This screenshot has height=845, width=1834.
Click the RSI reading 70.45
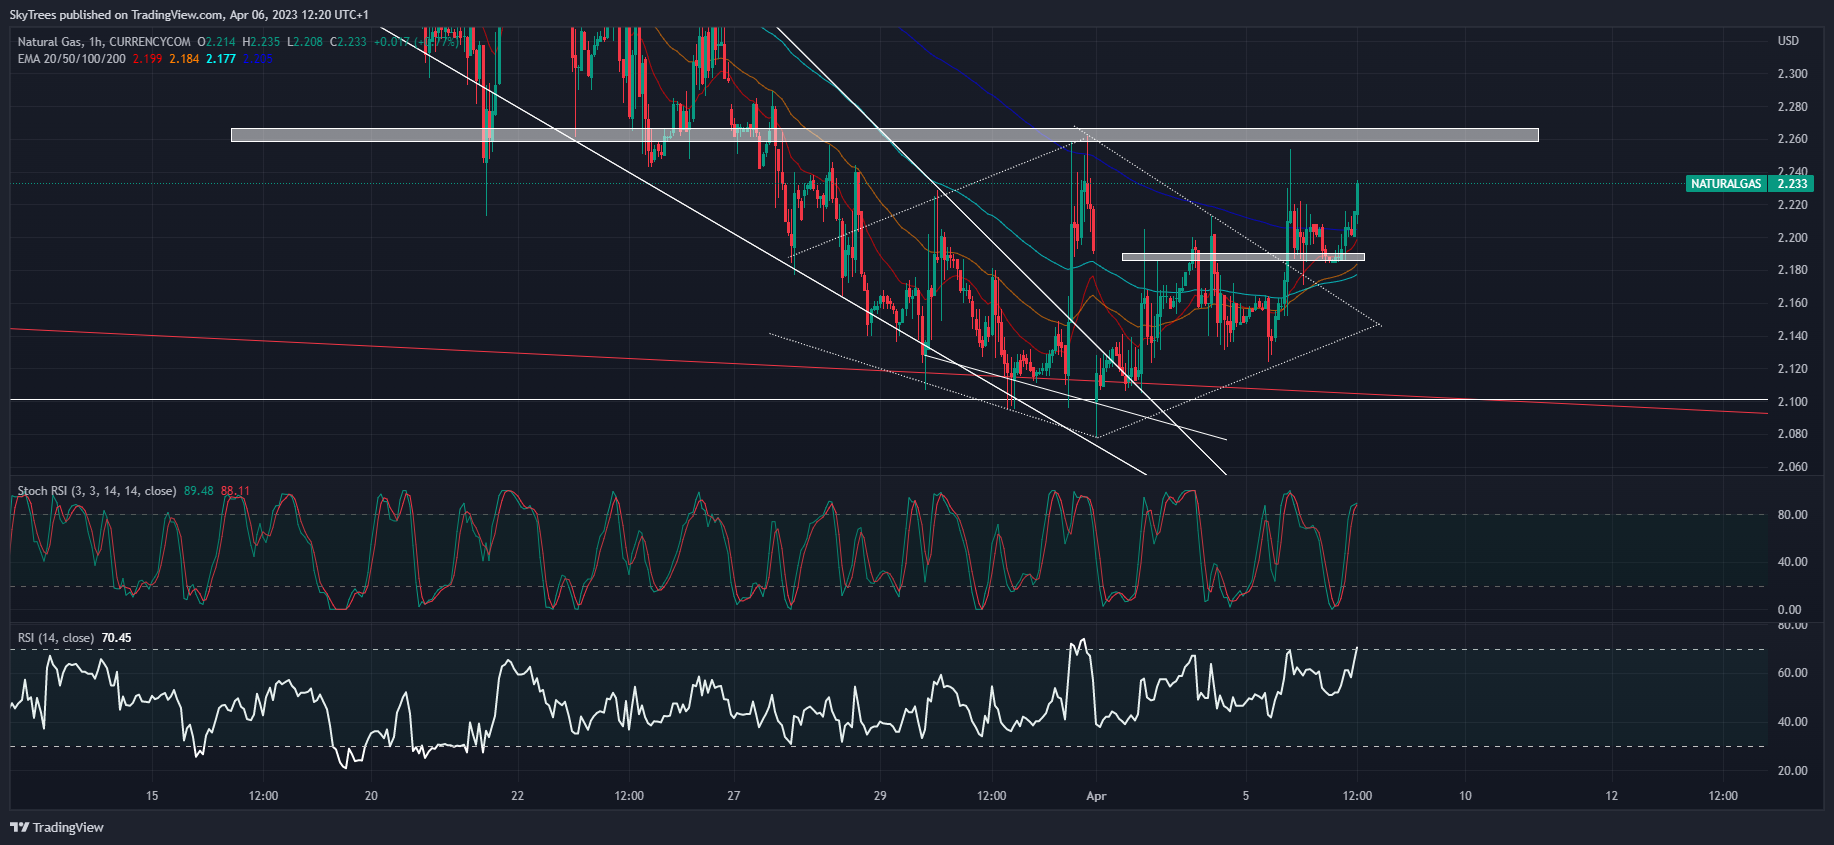pyautogui.click(x=116, y=638)
